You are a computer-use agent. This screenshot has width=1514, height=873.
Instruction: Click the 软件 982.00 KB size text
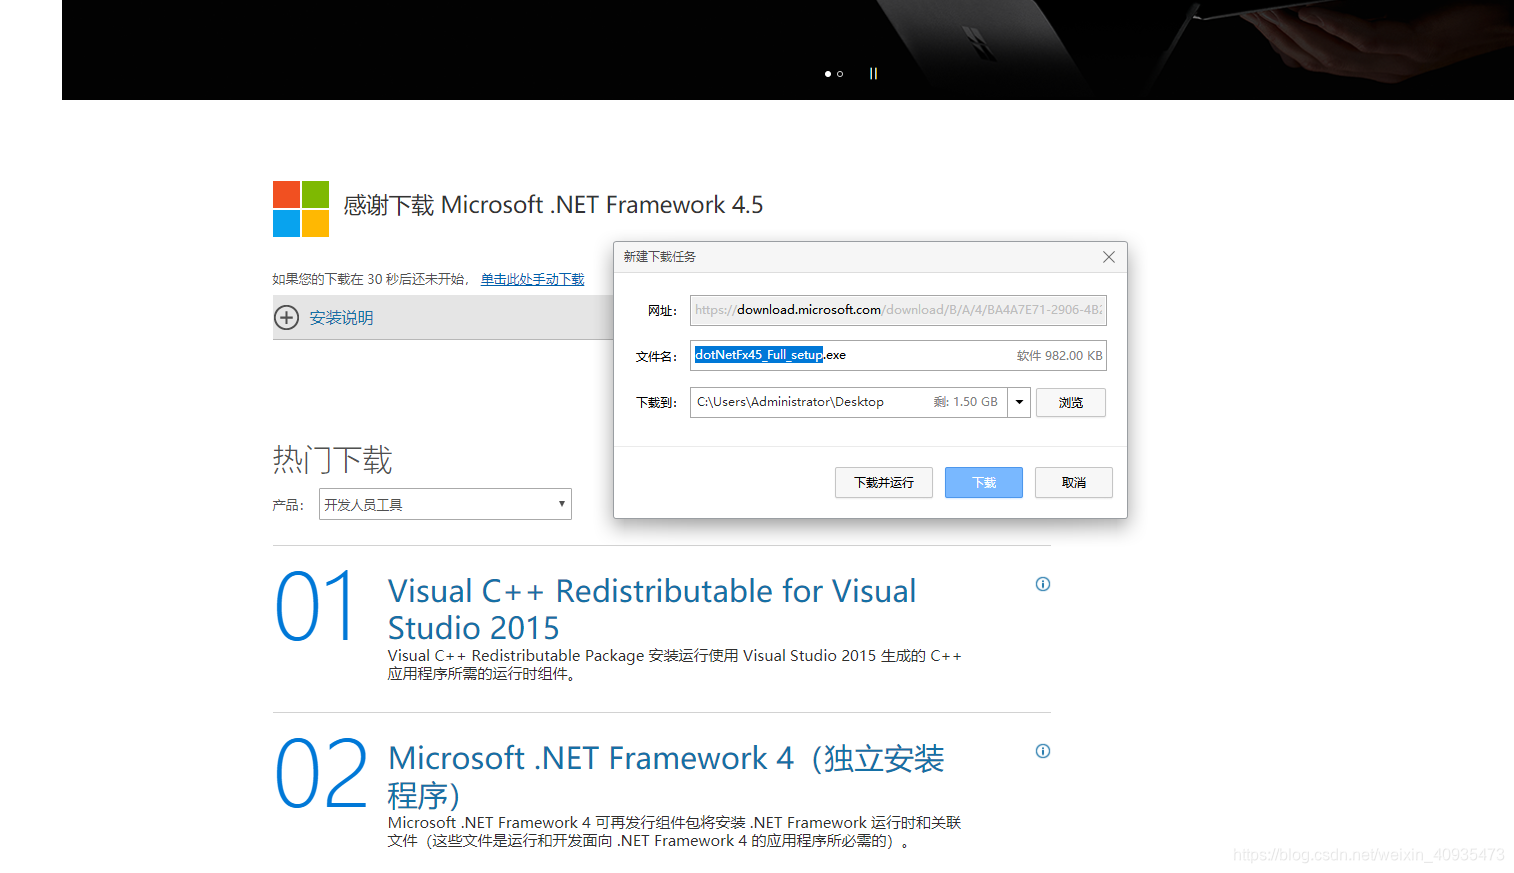1059,355
